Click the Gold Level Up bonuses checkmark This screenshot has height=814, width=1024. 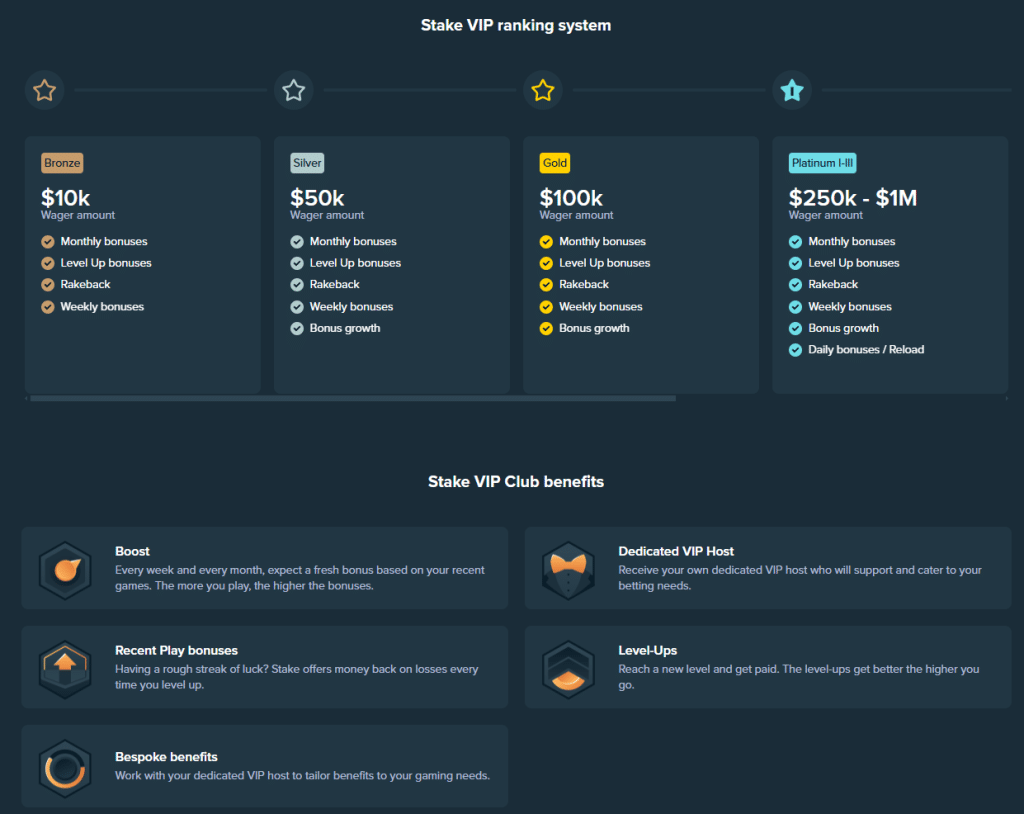(x=547, y=263)
